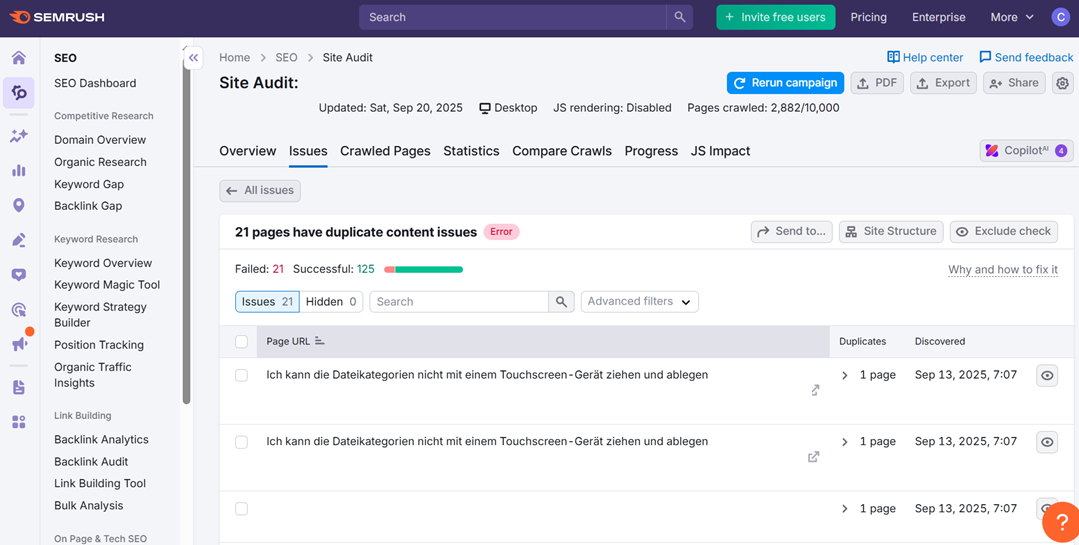Switch to Crawled Pages tab
Viewport: 1079px width, 545px height.
click(x=385, y=151)
